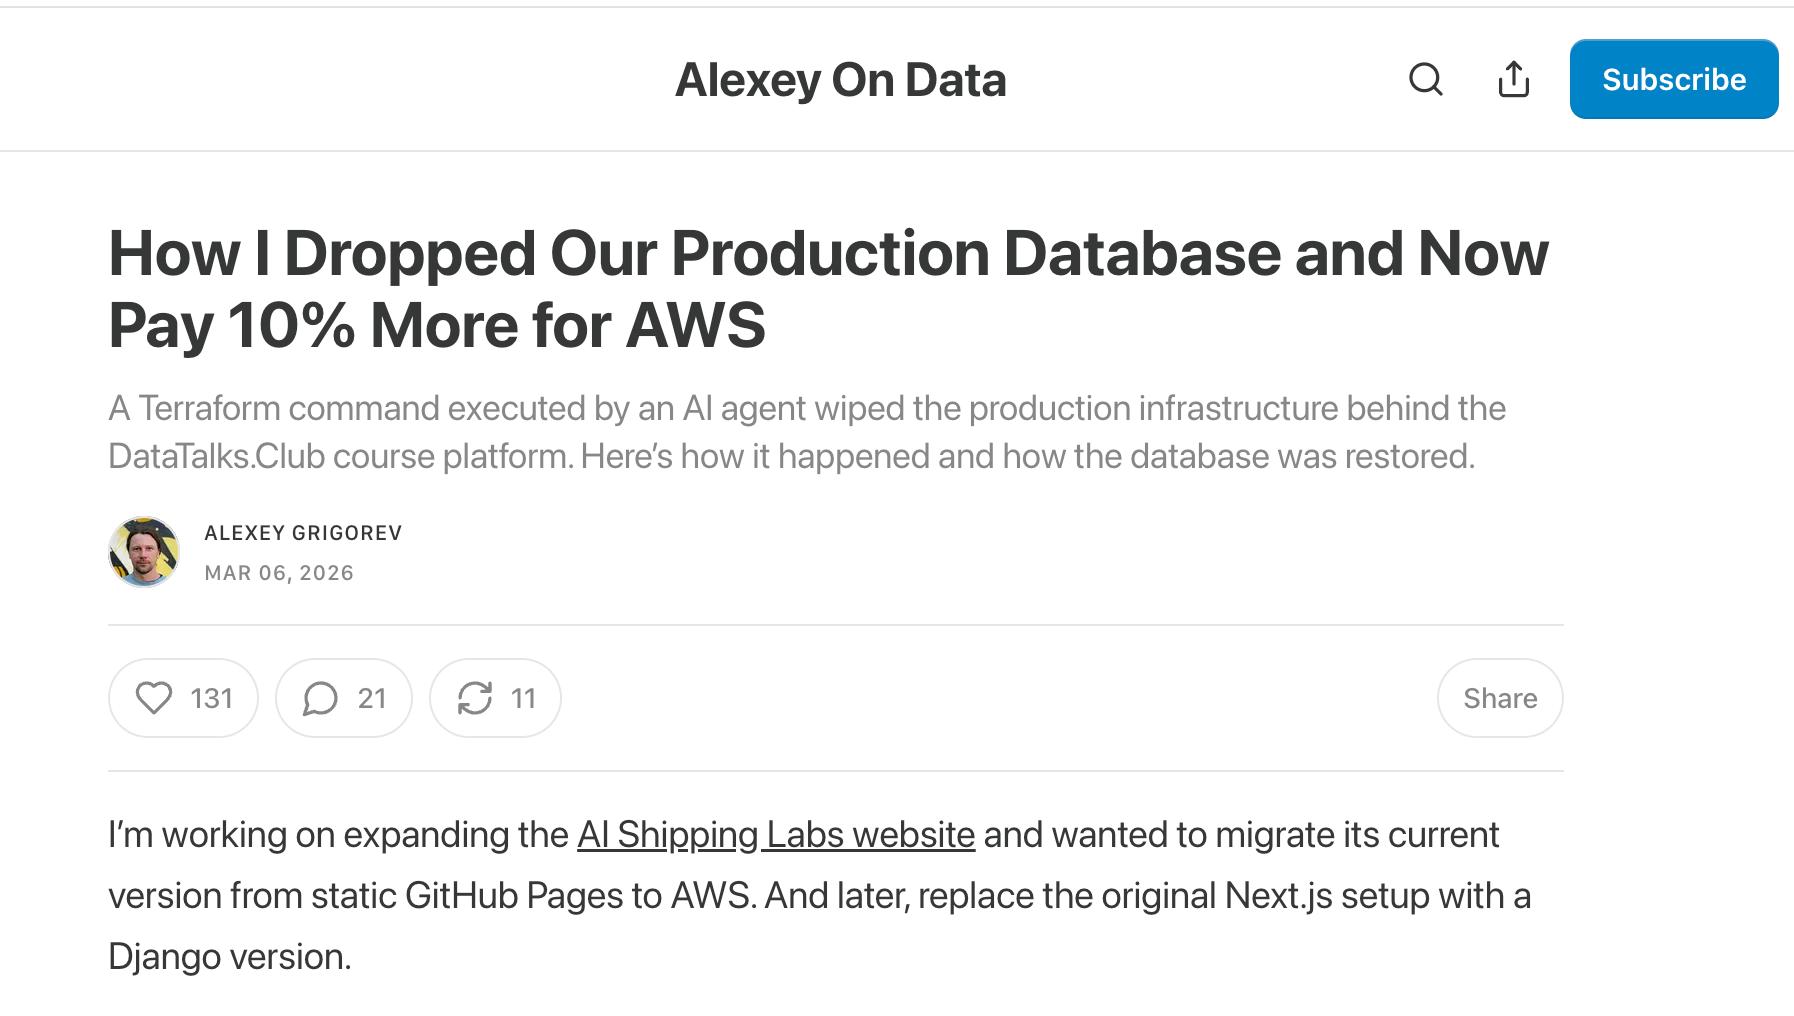Click the word Django in the paragraph

pyautogui.click(x=164, y=957)
